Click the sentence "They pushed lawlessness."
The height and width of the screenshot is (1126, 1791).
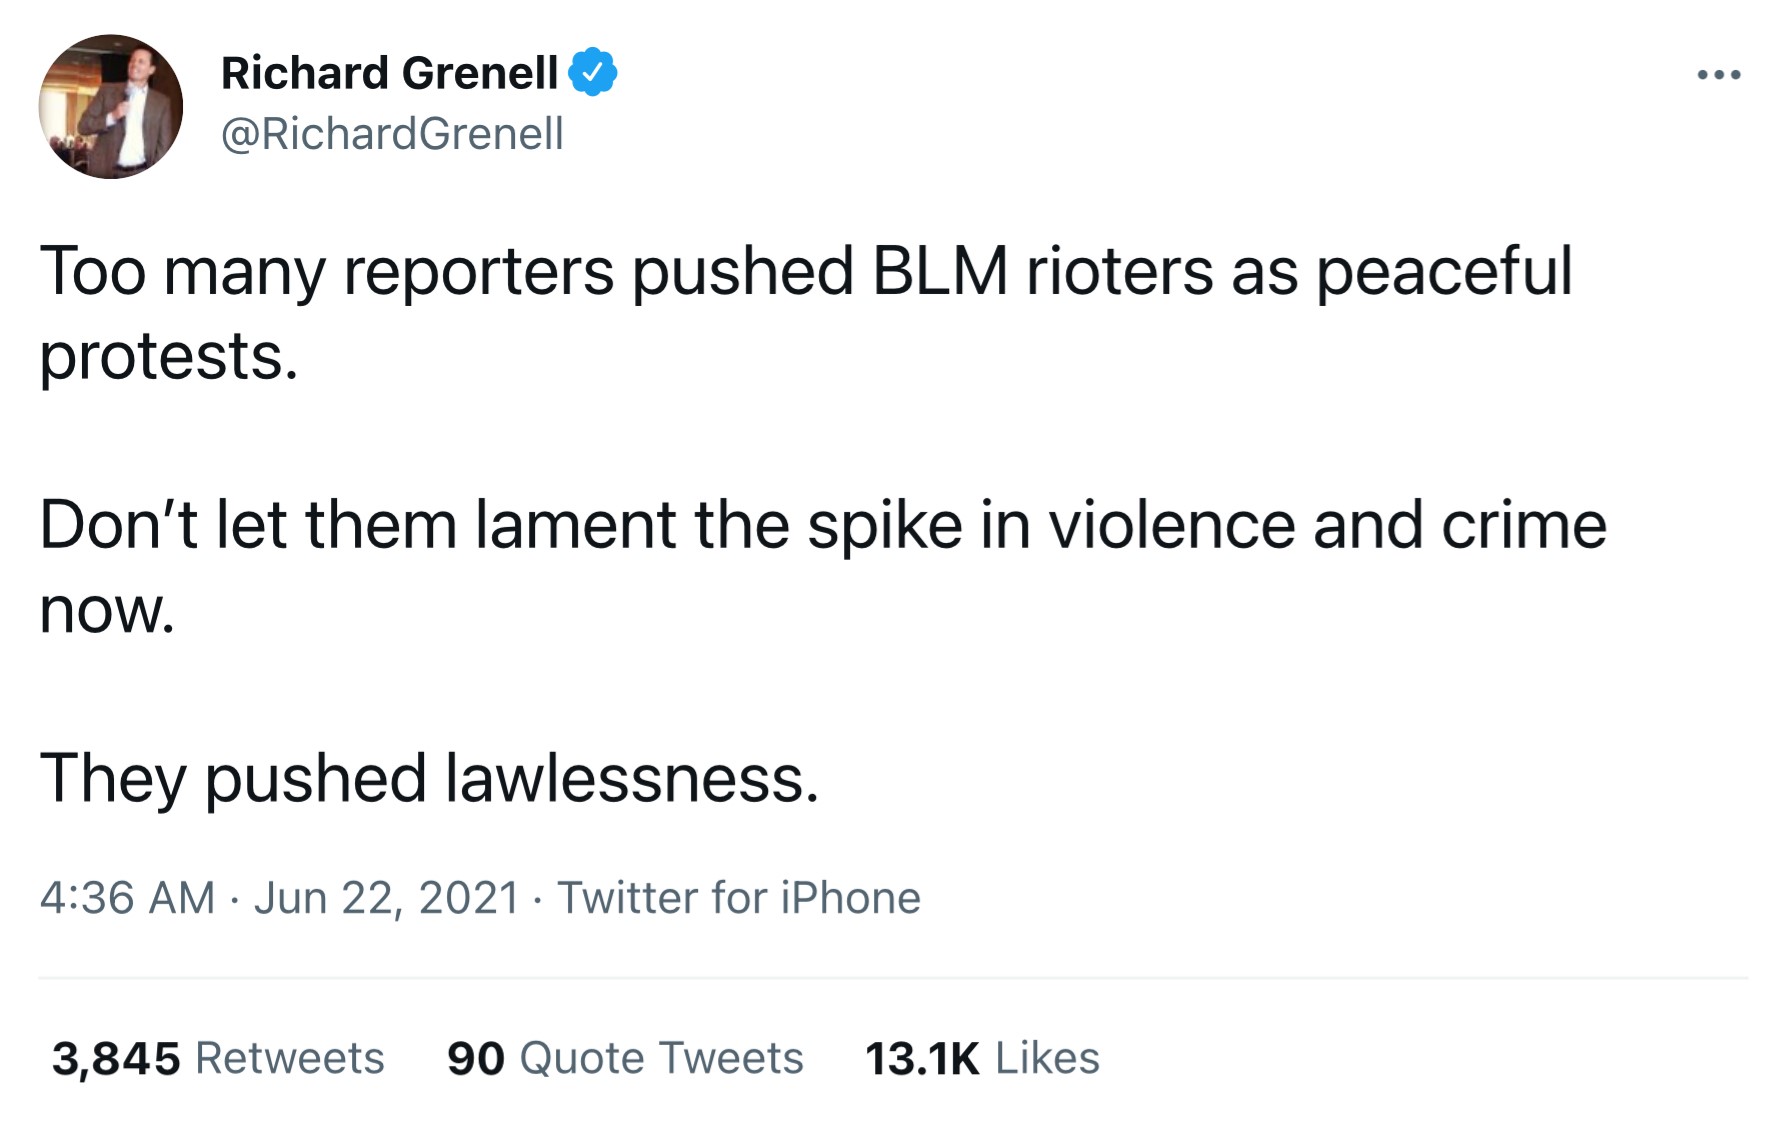[x=429, y=778]
